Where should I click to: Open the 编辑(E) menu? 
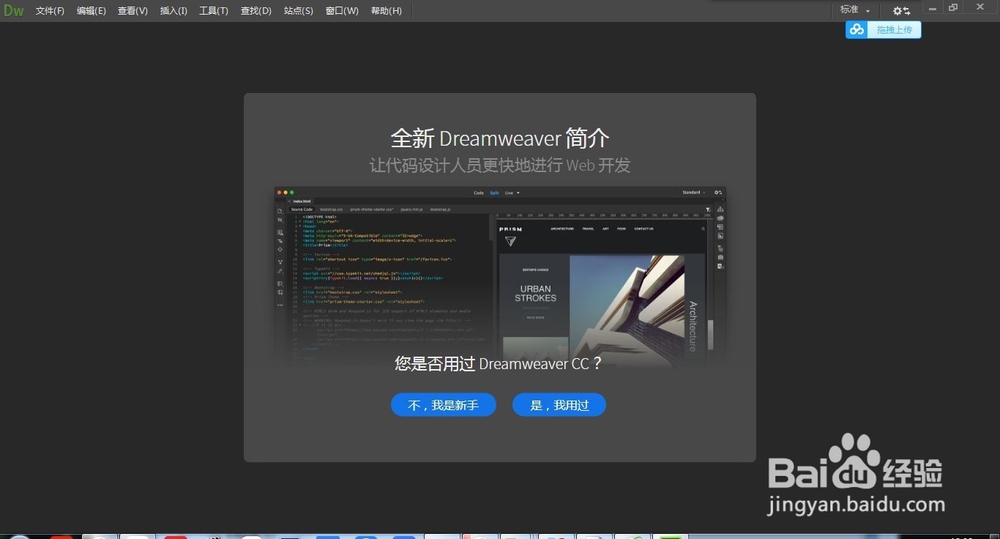pyautogui.click(x=91, y=11)
